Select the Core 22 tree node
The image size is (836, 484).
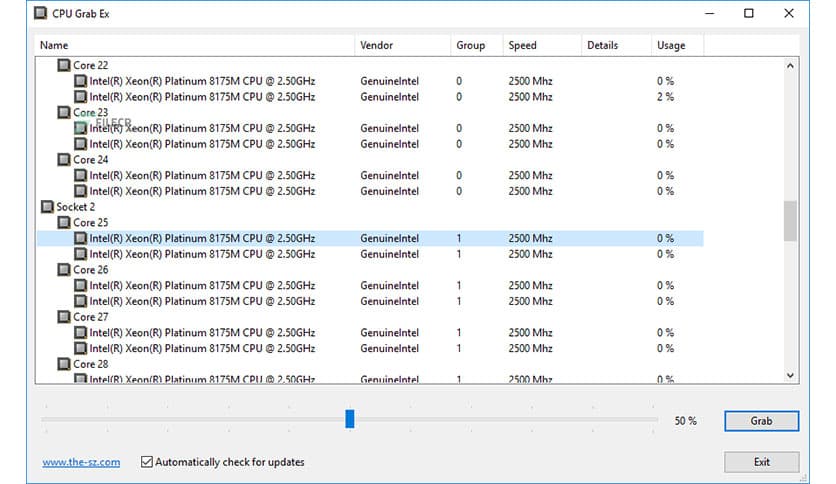tap(91, 65)
